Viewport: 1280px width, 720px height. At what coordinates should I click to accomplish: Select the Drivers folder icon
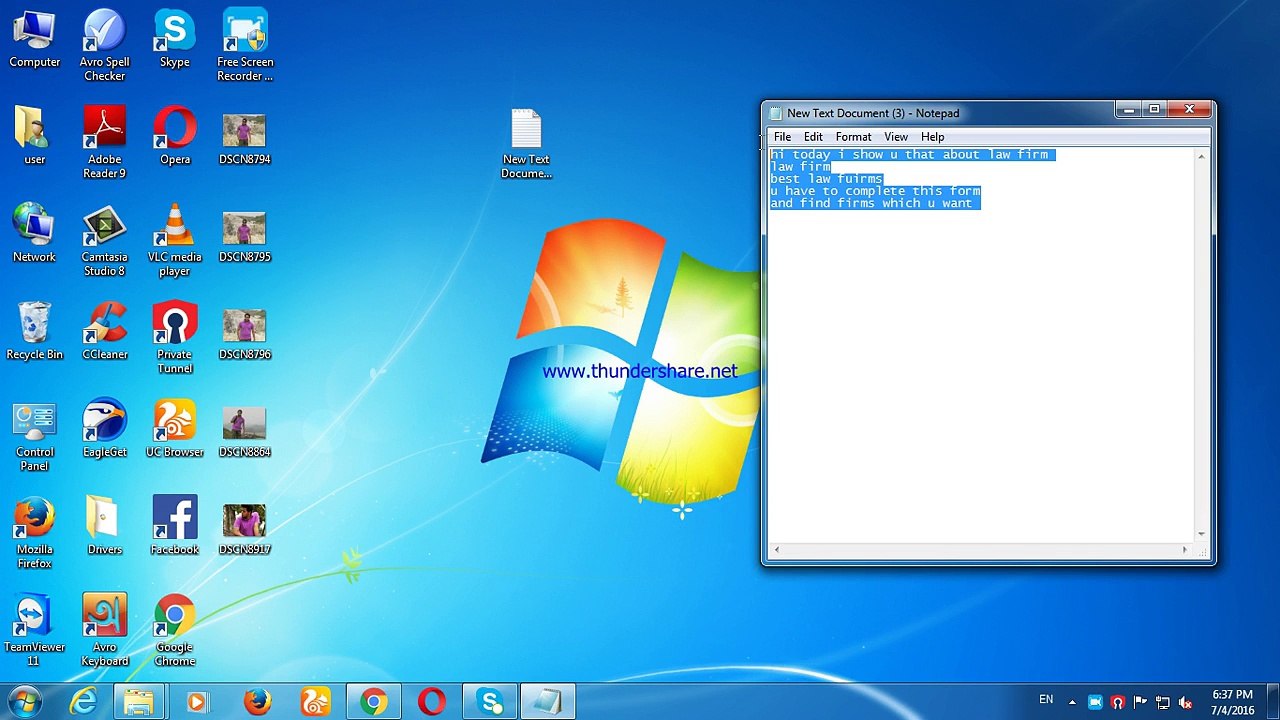click(x=105, y=527)
